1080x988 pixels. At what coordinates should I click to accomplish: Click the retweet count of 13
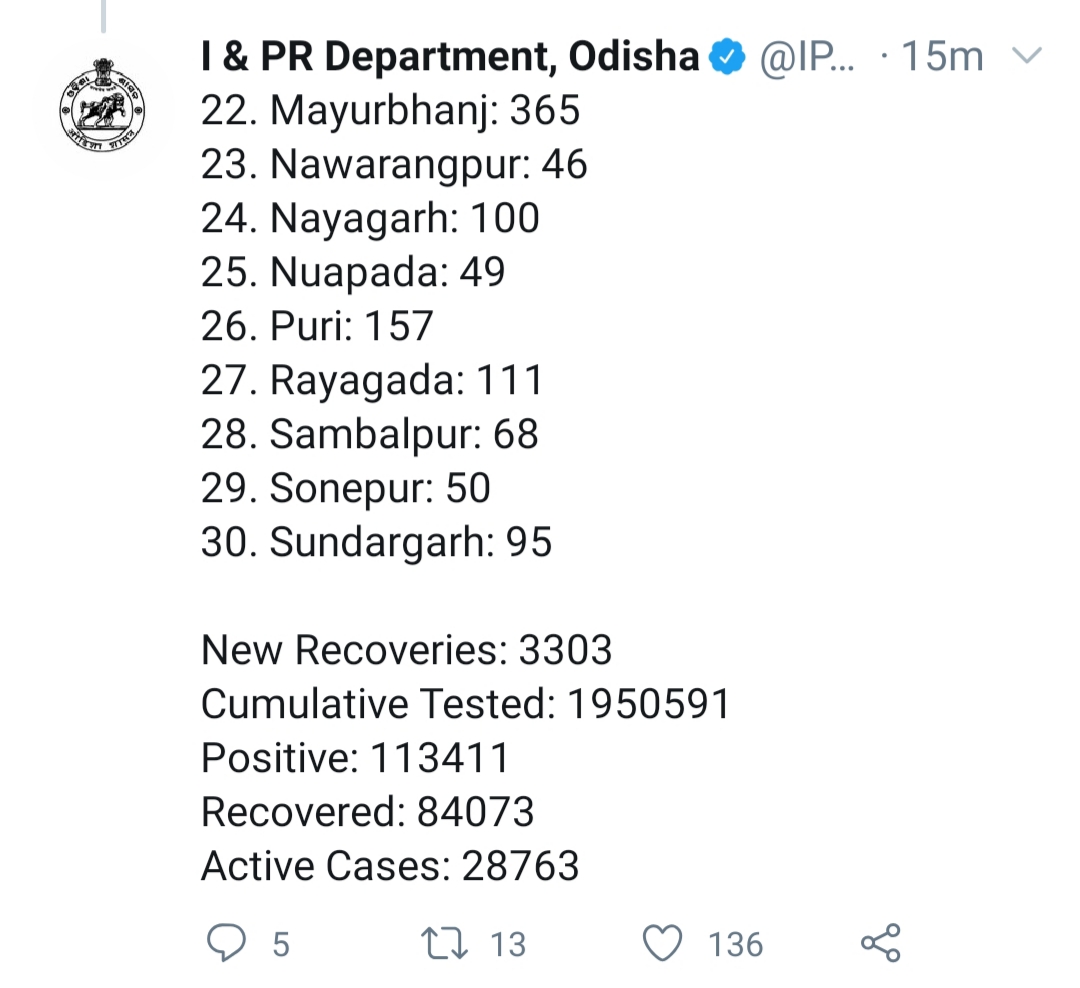pos(508,944)
